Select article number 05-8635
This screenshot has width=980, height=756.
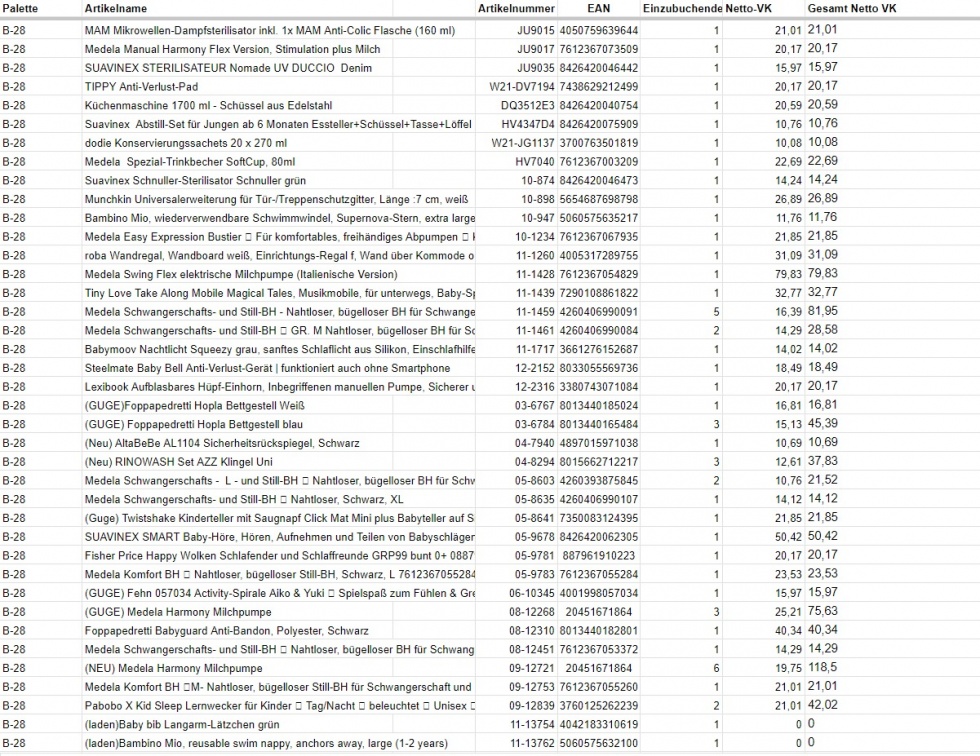[535, 499]
